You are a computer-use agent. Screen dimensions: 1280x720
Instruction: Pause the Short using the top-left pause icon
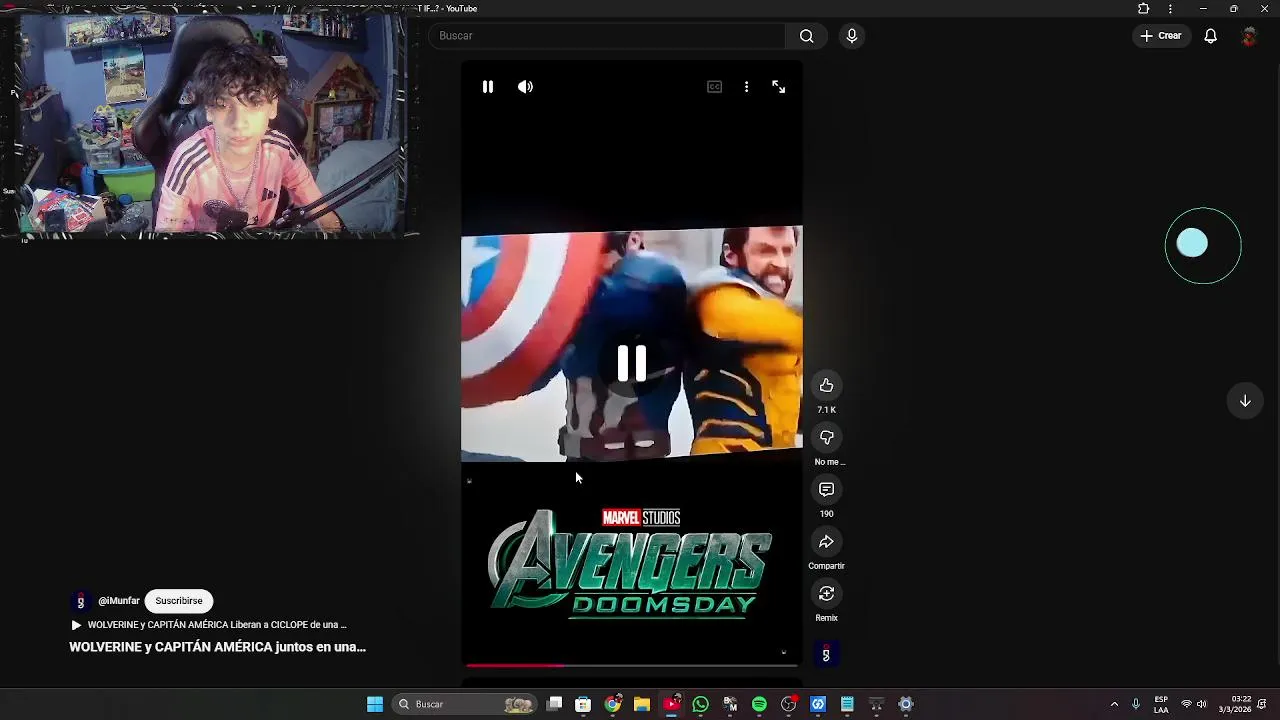(488, 87)
